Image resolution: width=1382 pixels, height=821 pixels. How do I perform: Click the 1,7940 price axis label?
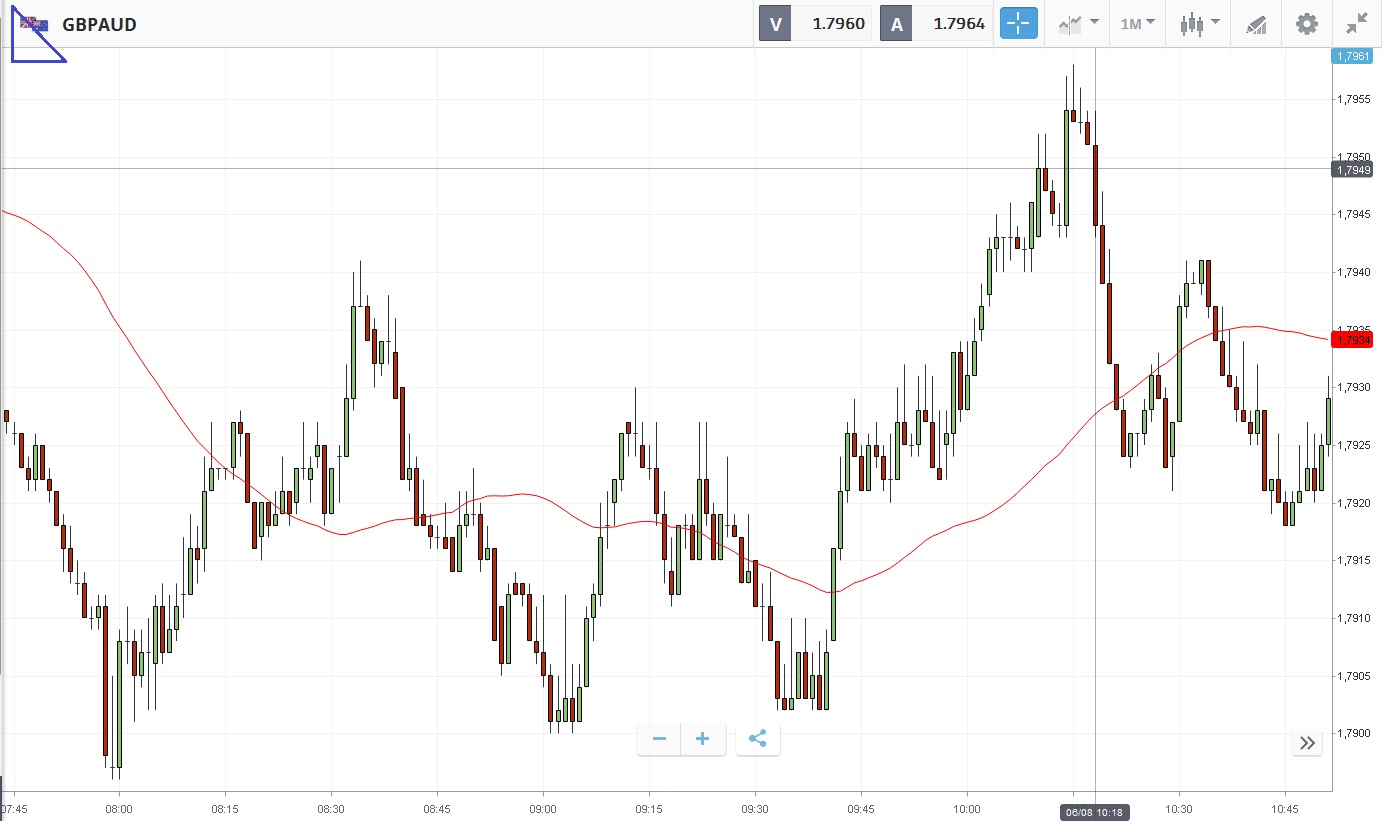tap(1353, 272)
